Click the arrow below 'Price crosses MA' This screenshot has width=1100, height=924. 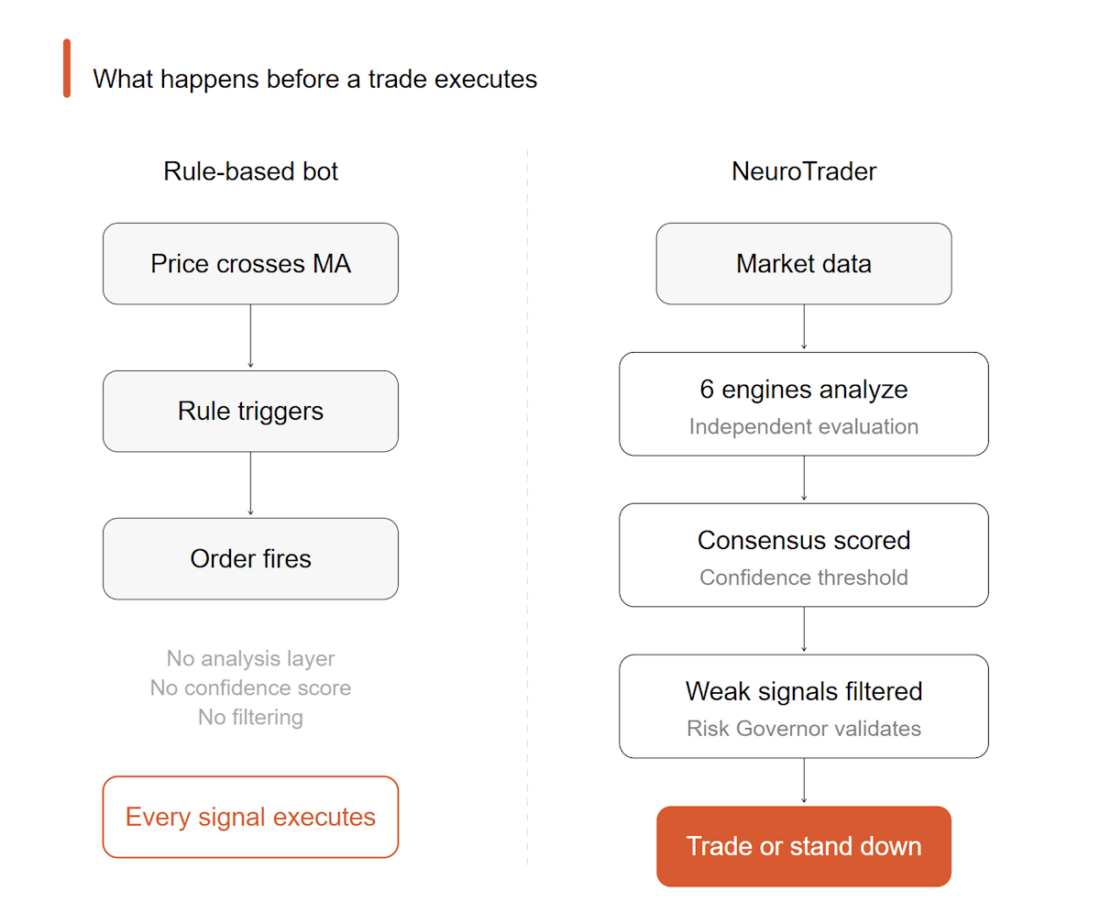click(x=250, y=337)
